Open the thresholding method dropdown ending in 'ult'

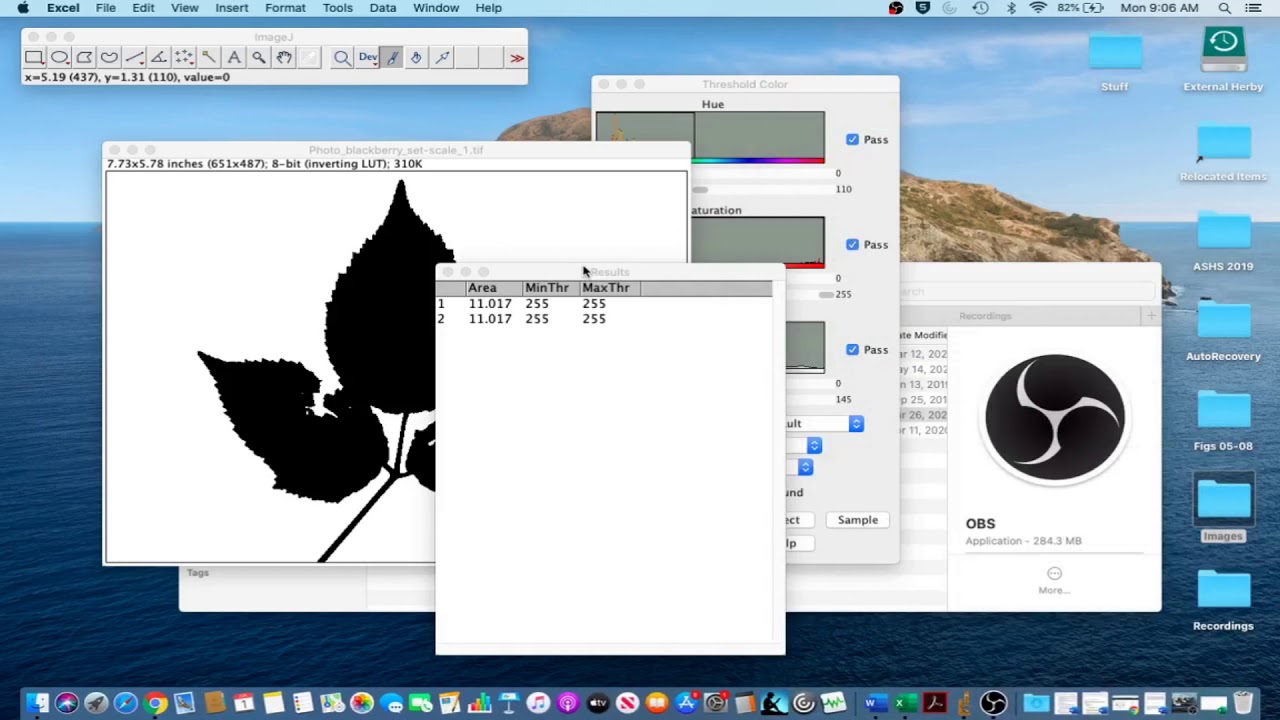tap(824, 424)
